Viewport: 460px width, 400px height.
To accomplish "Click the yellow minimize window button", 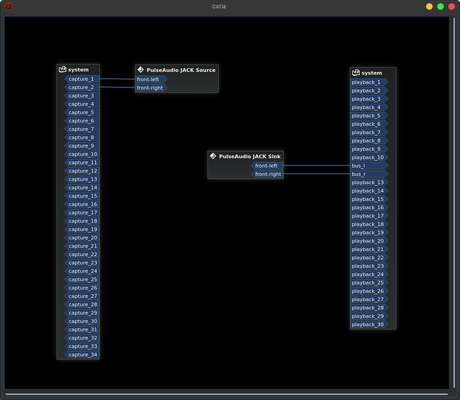I will pyautogui.click(x=429, y=7).
